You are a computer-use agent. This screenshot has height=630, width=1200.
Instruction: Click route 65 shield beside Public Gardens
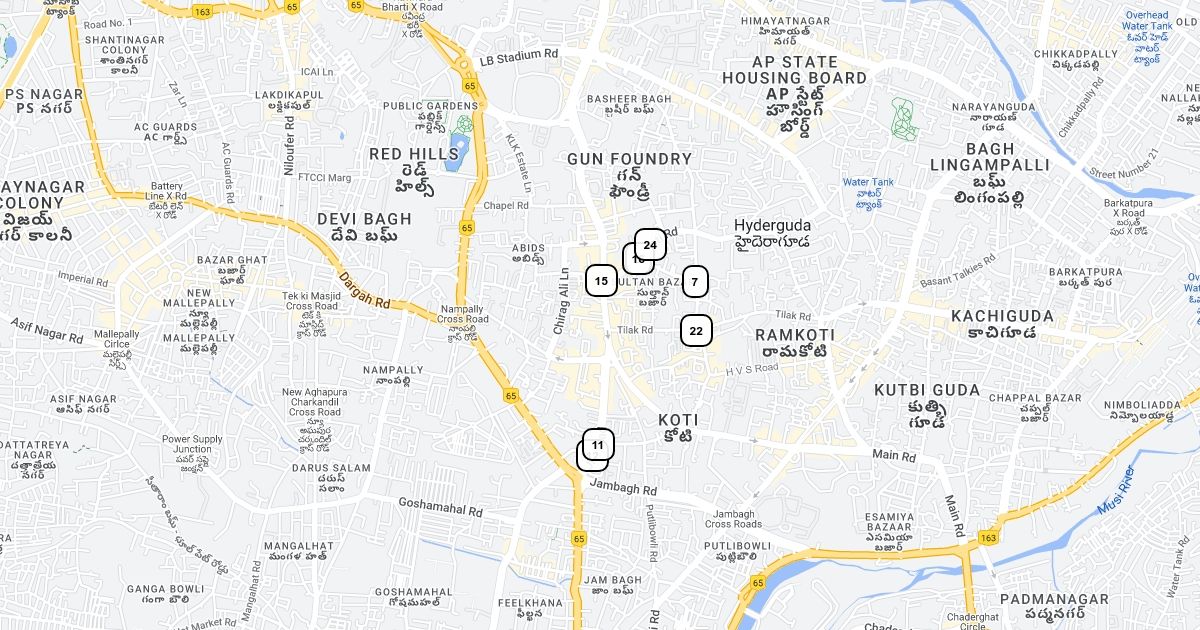pos(467,86)
